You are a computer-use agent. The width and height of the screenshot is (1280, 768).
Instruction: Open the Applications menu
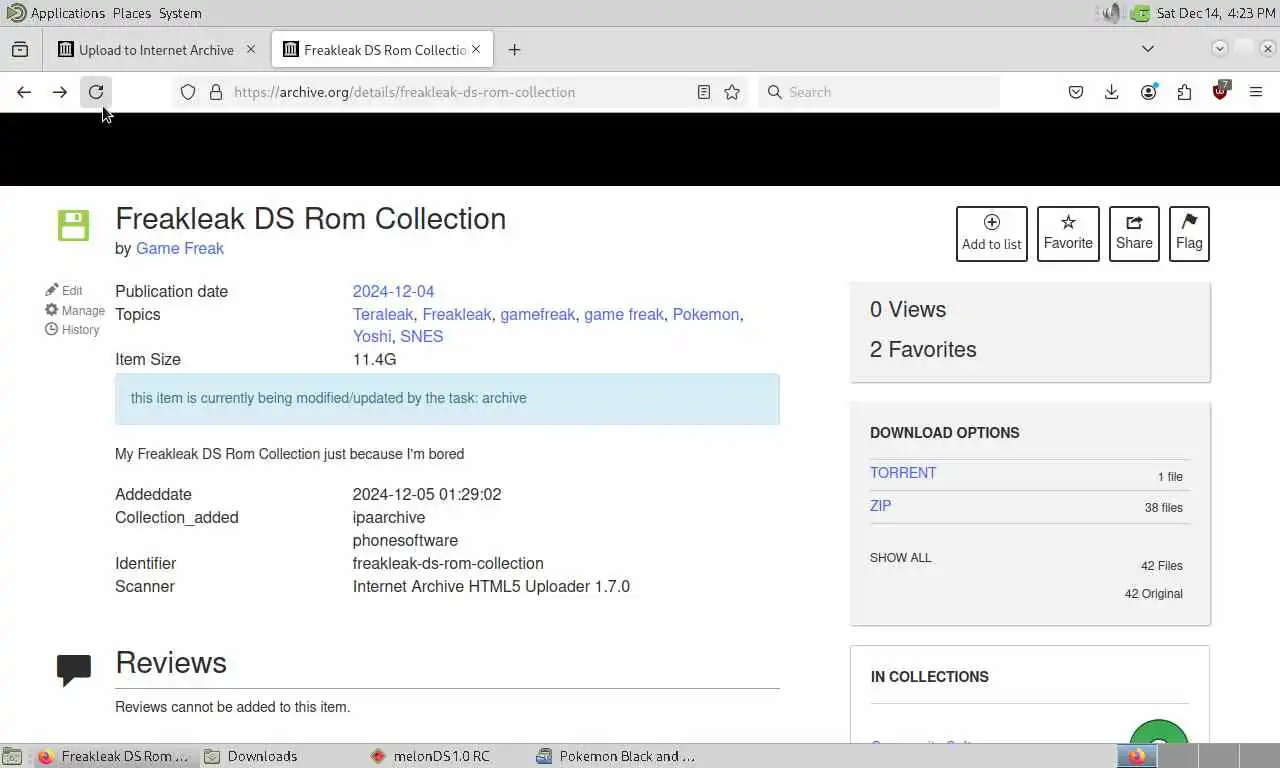click(67, 13)
